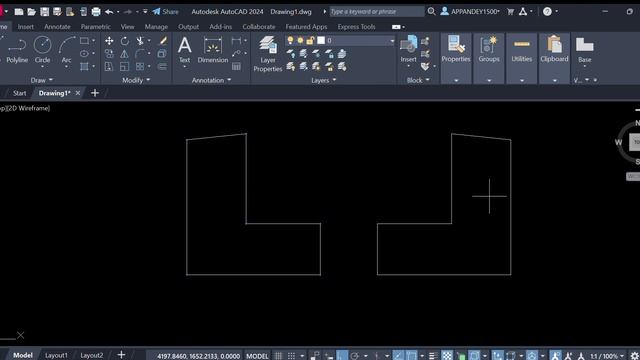Select the Polyline tool
Screen dimensions: 640x360
[x=17, y=50]
